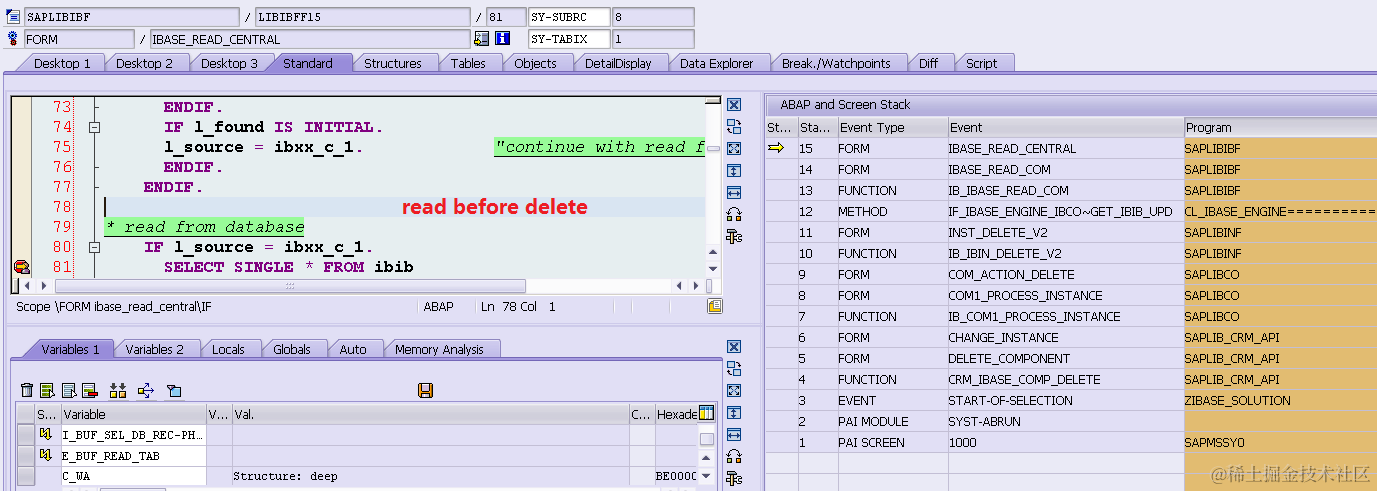
Task: Switch to the Variables 2 tab
Action: point(155,349)
